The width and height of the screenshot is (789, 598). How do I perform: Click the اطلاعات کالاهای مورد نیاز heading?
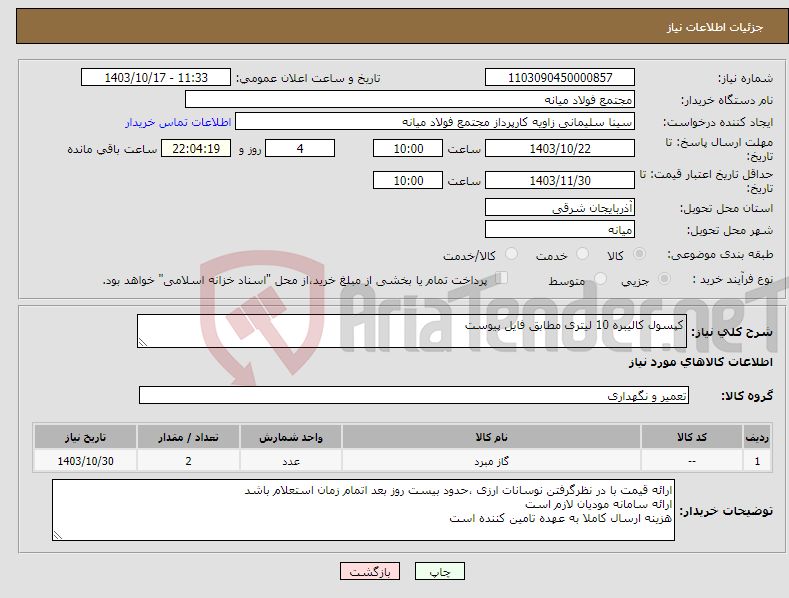(x=700, y=362)
